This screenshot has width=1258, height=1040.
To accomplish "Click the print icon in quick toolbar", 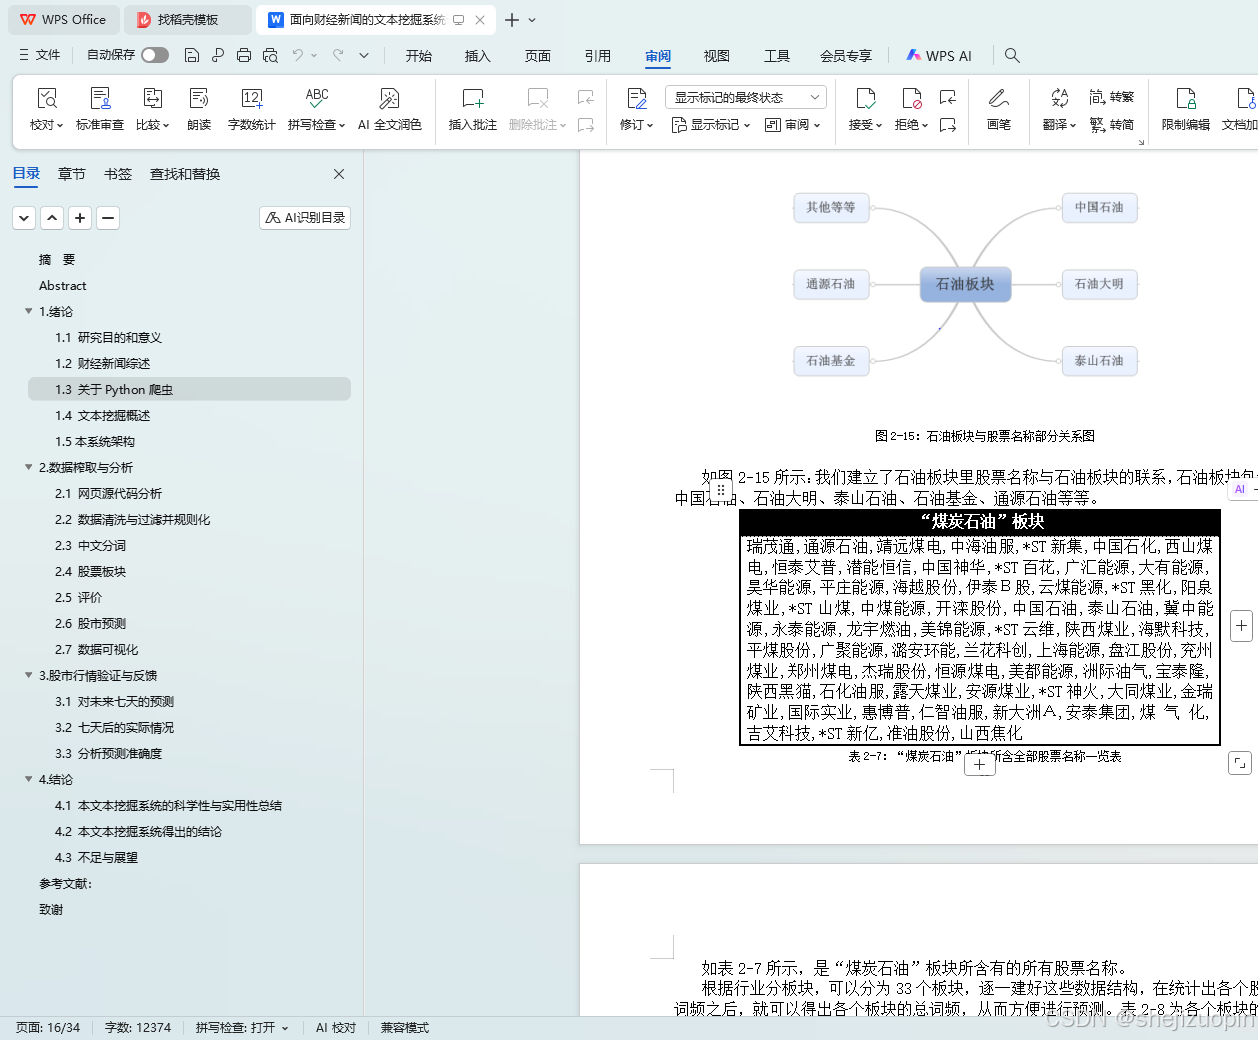I will pos(244,55).
